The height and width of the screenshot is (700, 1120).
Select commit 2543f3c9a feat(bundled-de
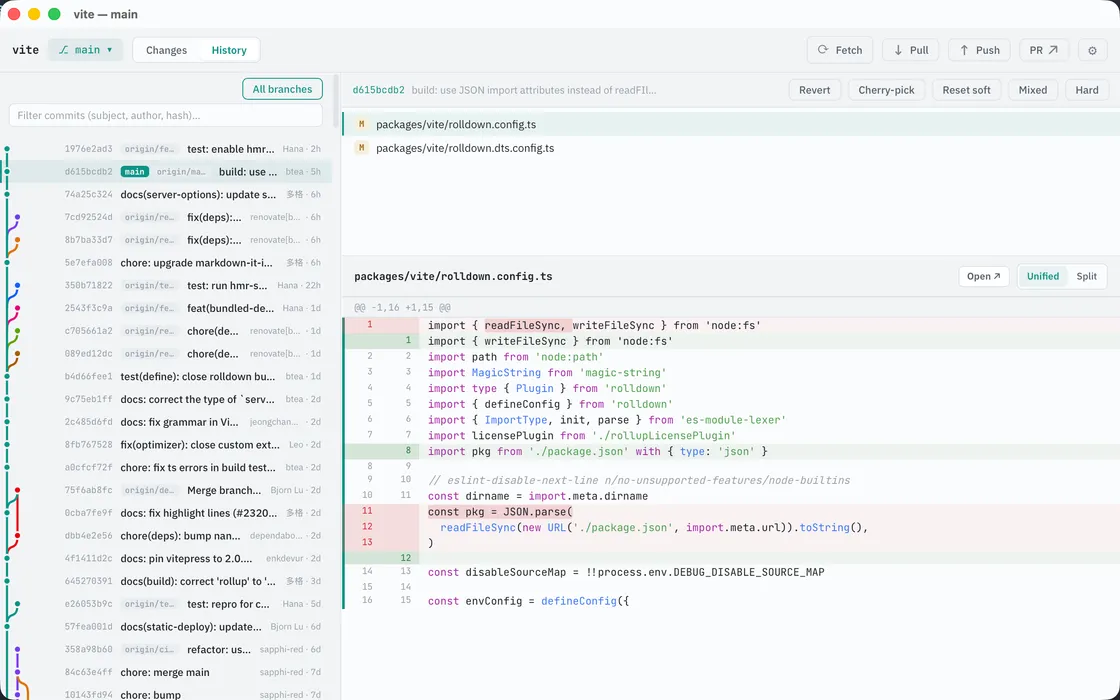tap(166, 308)
